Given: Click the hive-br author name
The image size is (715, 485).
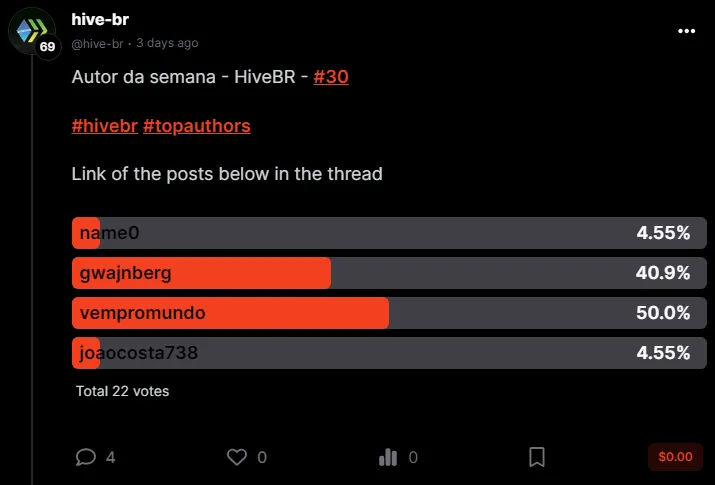Looking at the screenshot, I should [x=100, y=20].
